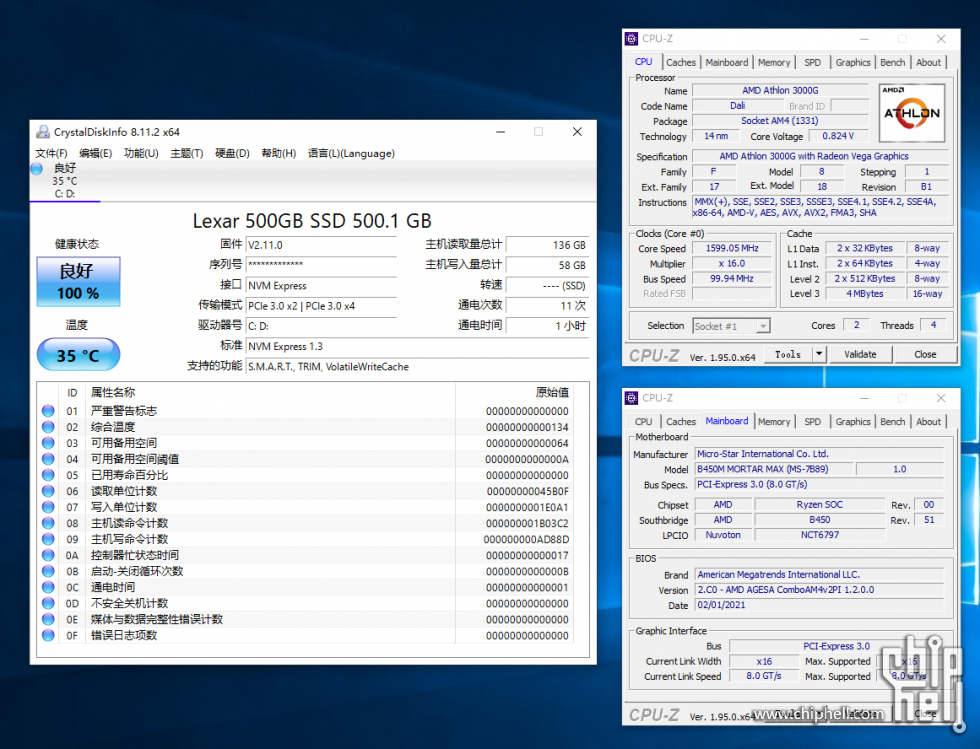Screen dimensions: 980x749
Task: Click the status orb for attribute 0D 不安全关机计数
Action: tap(48, 603)
